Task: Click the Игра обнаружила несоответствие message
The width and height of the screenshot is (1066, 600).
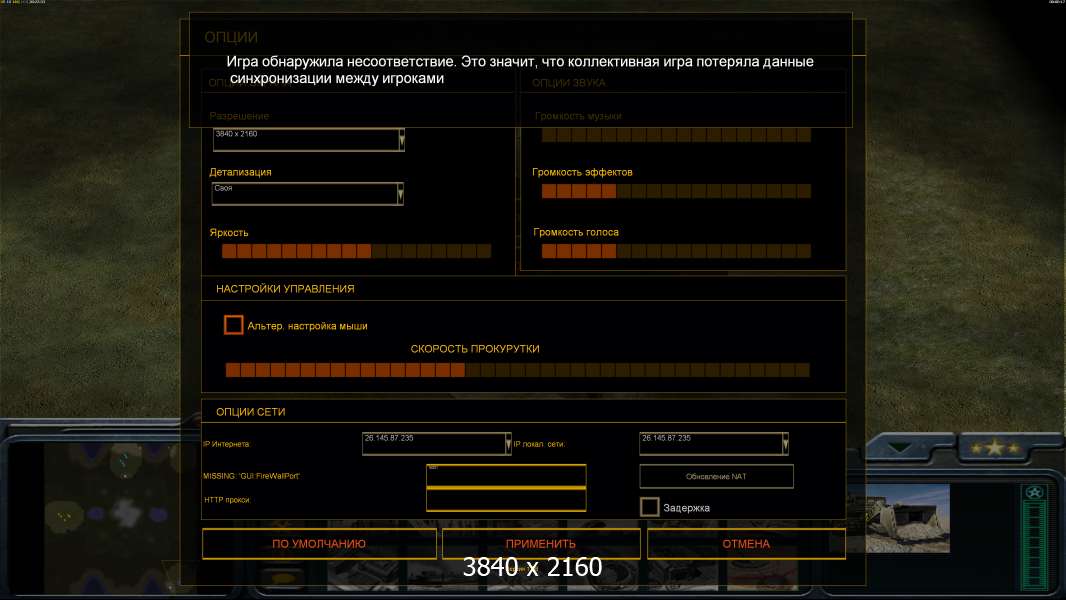Action: click(x=520, y=70)
